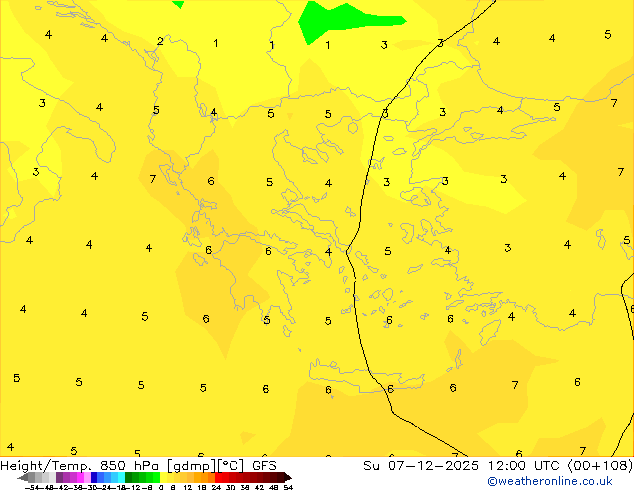Pick the light pink legend swatch
634x490 pixels.
(x=87, y=477)
